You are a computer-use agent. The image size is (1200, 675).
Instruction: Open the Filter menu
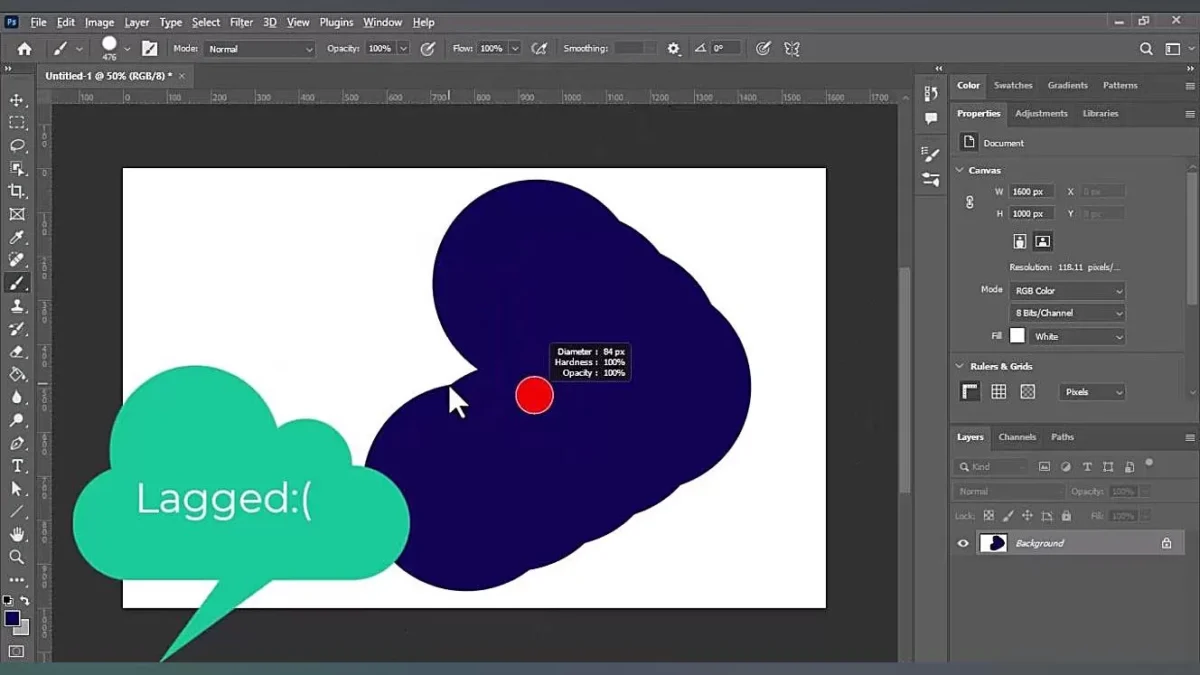tap(241, 22)
